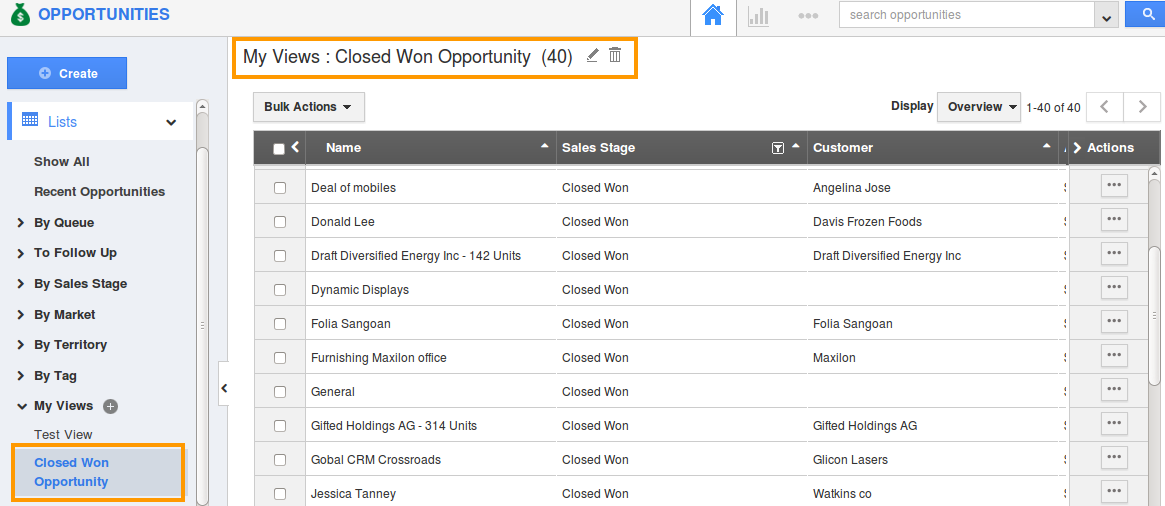Viewport: 1165px width, 506px height.
Task: Add a new view beside My Views
Action: [x=111, y=406]
